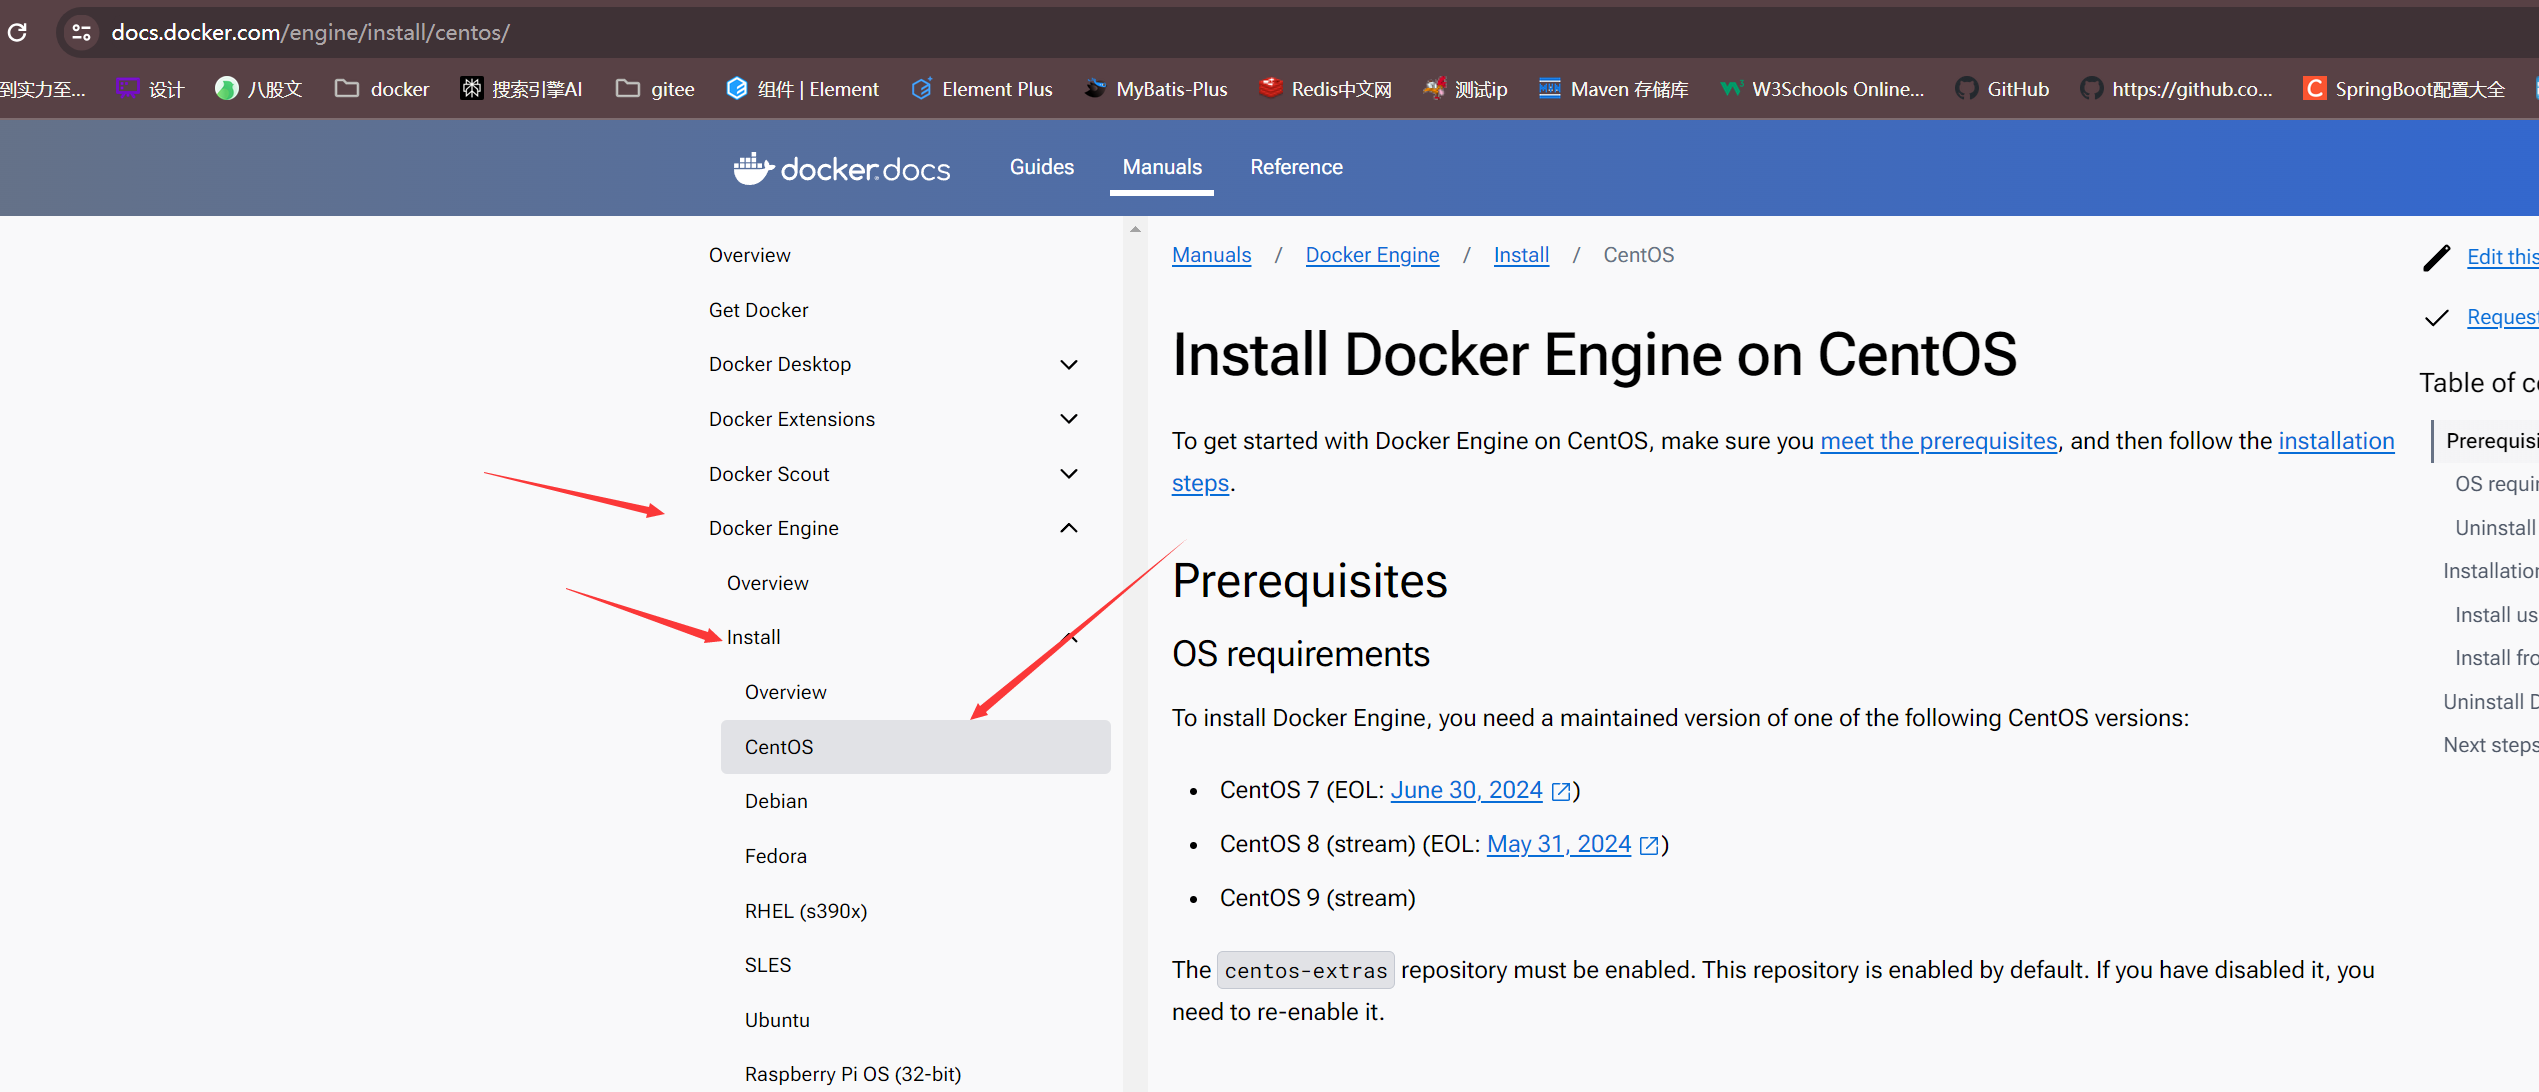This screenshot has width=2539, height=1092.
Task: Select Debian install page
Action: (x=776, y=801)
